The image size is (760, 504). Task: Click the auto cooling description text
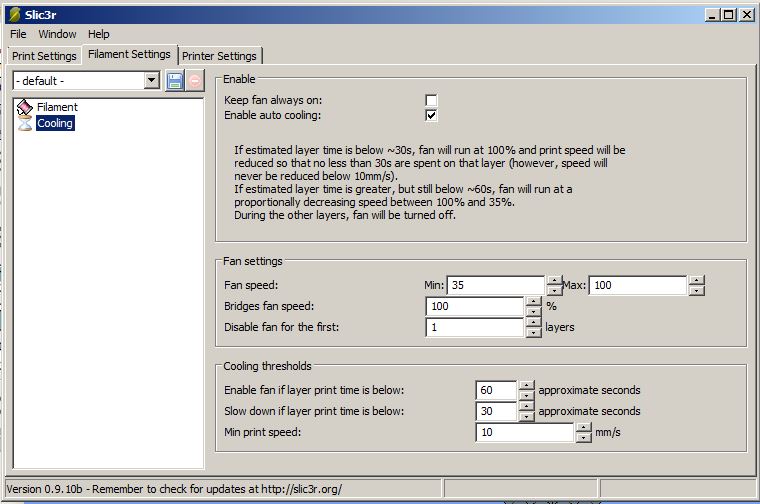[429, 182]
